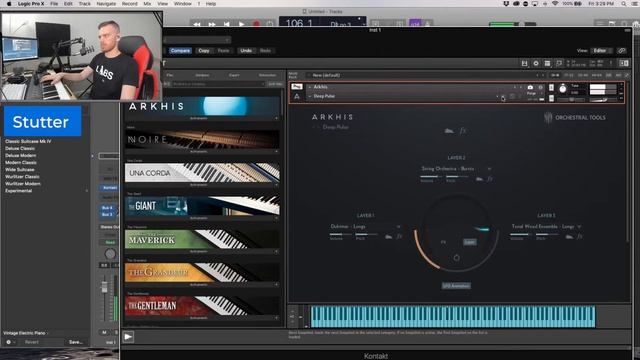Screen dimensions: 640x360
Task: Click the fx icon of Layer 2
Action: pyautogui.click(x=489, y=179)
